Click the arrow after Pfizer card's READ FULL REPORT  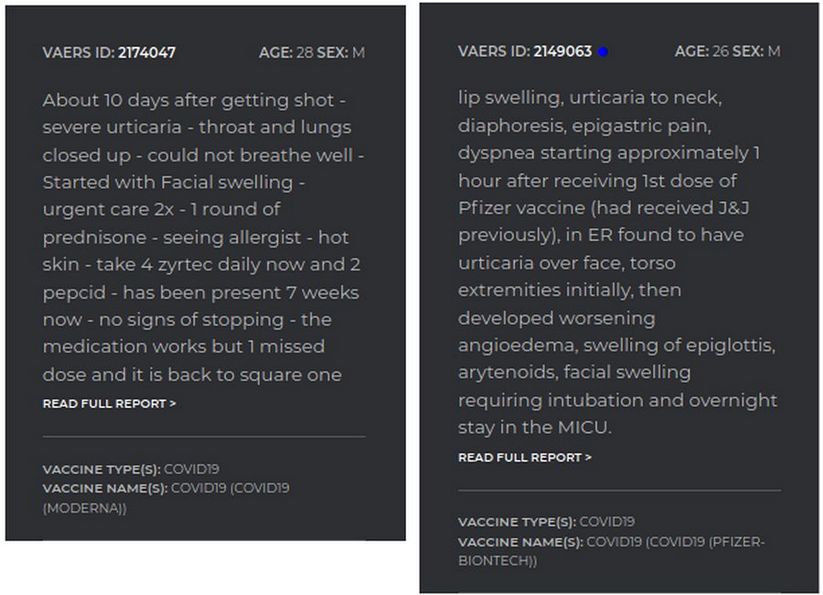[588, 458]
